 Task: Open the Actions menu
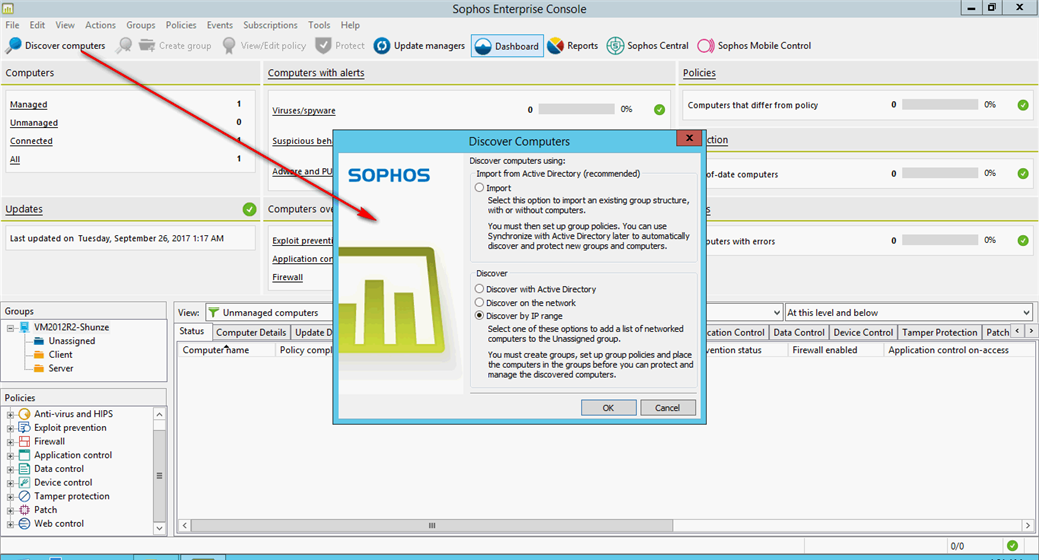click(100, 25)
